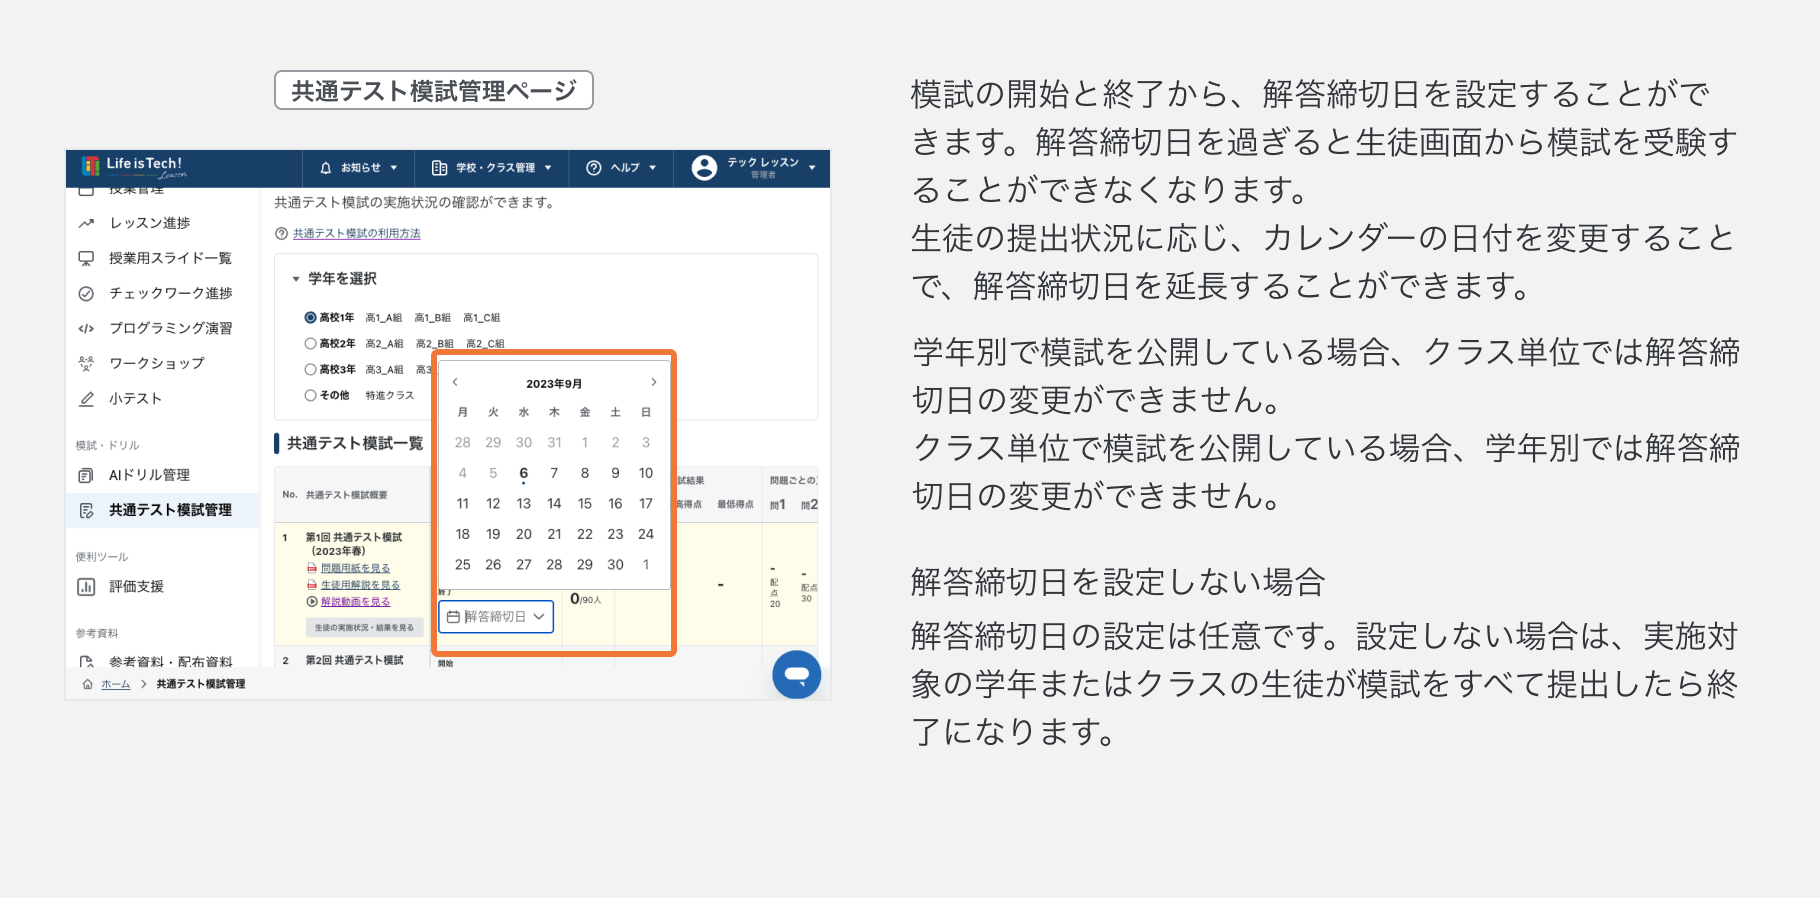
Task: Click the Life is Tech! logo
Action: pyautogui.click(x=133, y=167)
